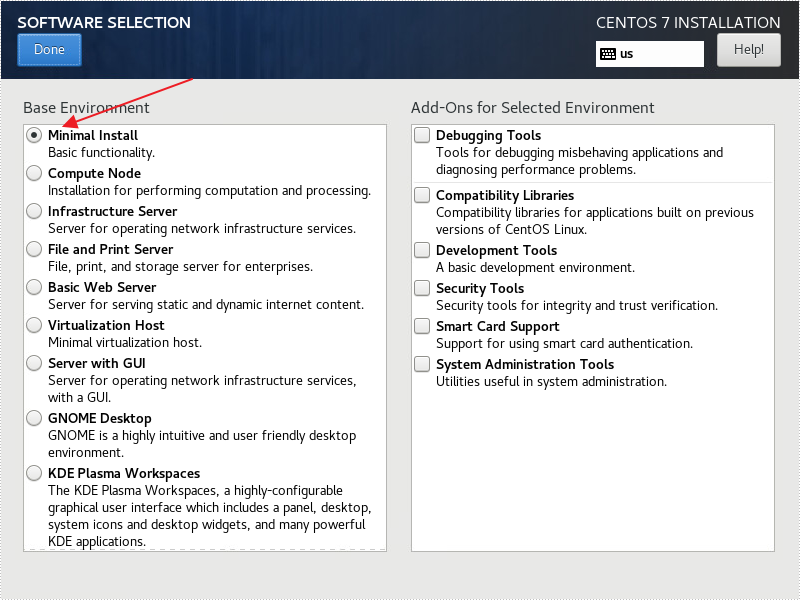800x600 pixels.
Task: Enable the Security Tools checkbox
Action: (x=422, y=288)
